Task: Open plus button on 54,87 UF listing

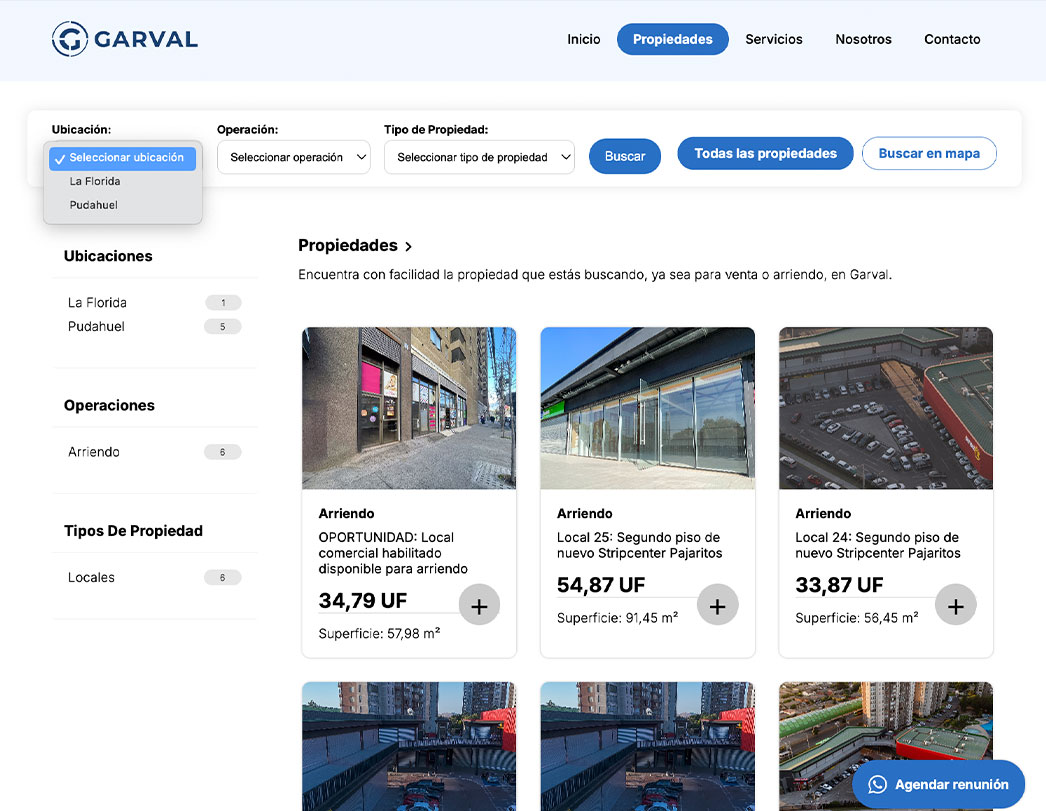Action: pyautogui.click(x=717, y=606)
